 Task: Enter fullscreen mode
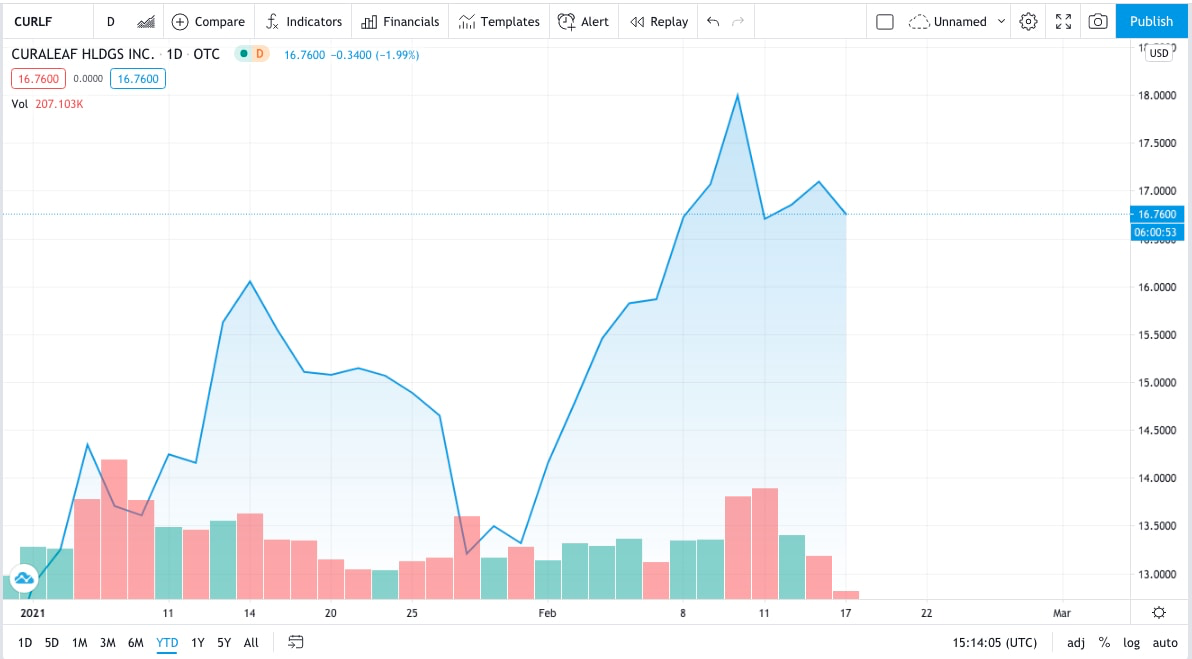[x=1064, y=22]
